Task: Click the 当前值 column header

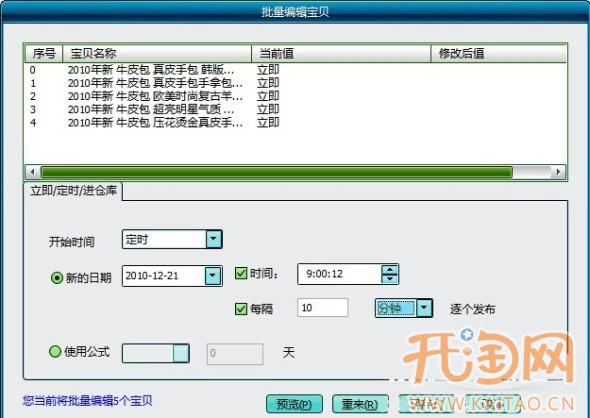Action: (341, 53)
